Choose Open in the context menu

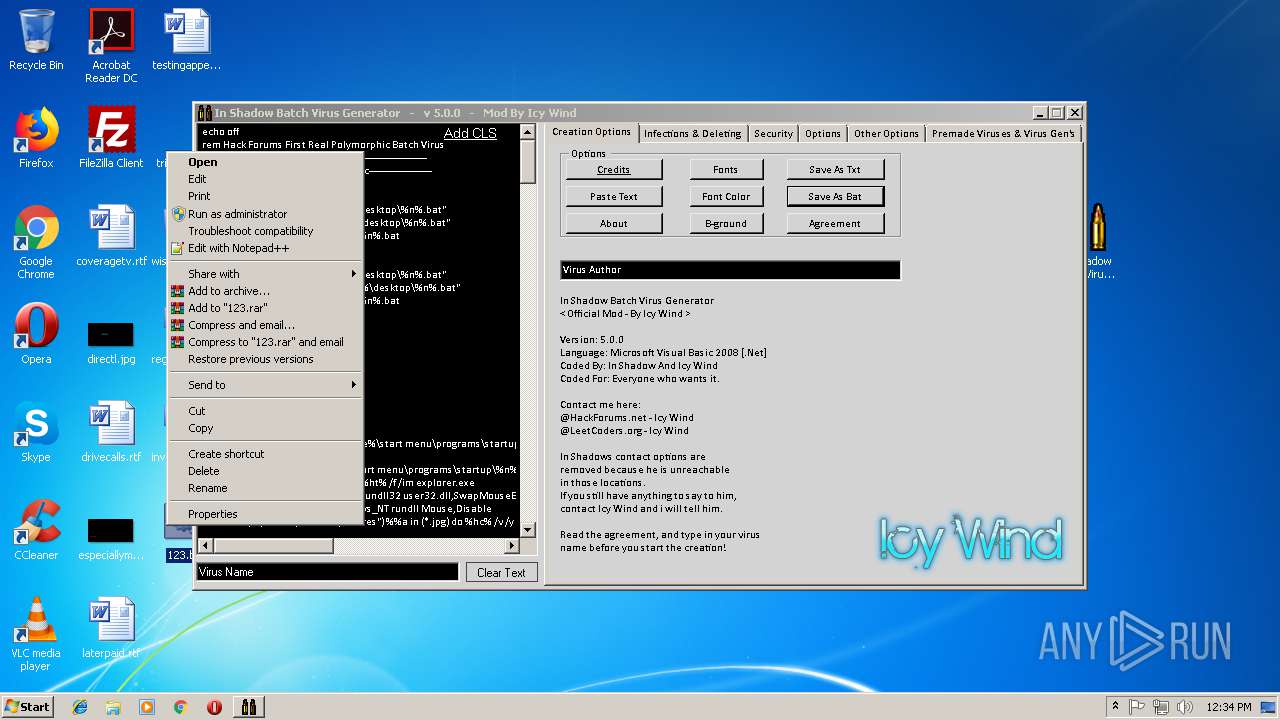tap(264, 162)
